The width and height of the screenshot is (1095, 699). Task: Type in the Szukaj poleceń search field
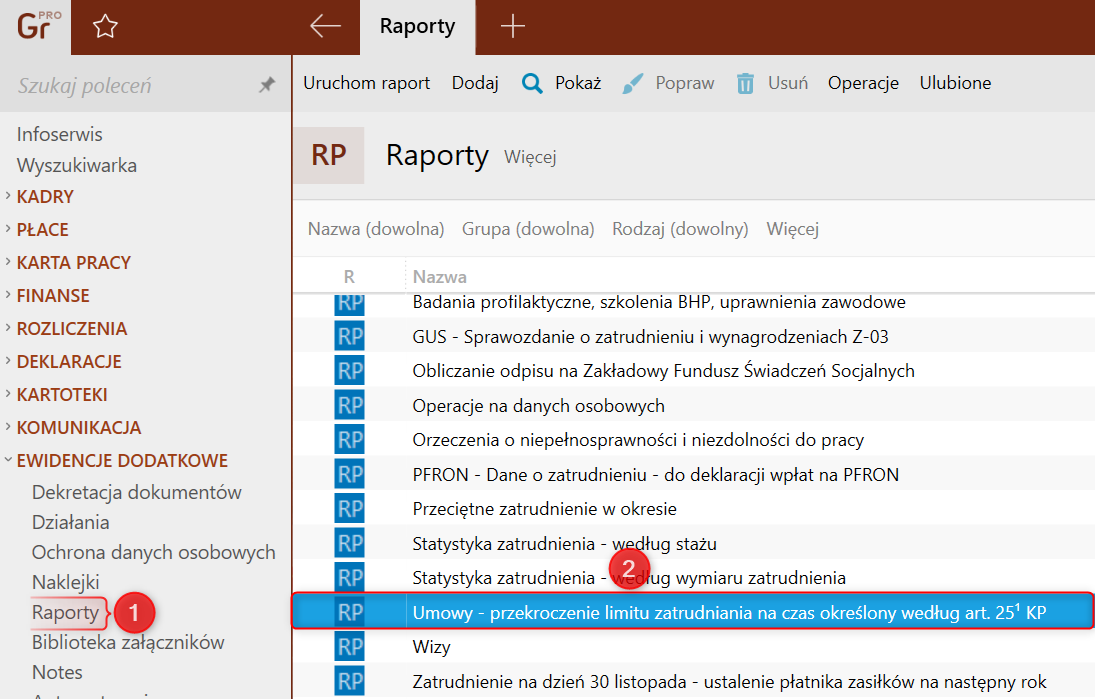click(x=130, y=86)
